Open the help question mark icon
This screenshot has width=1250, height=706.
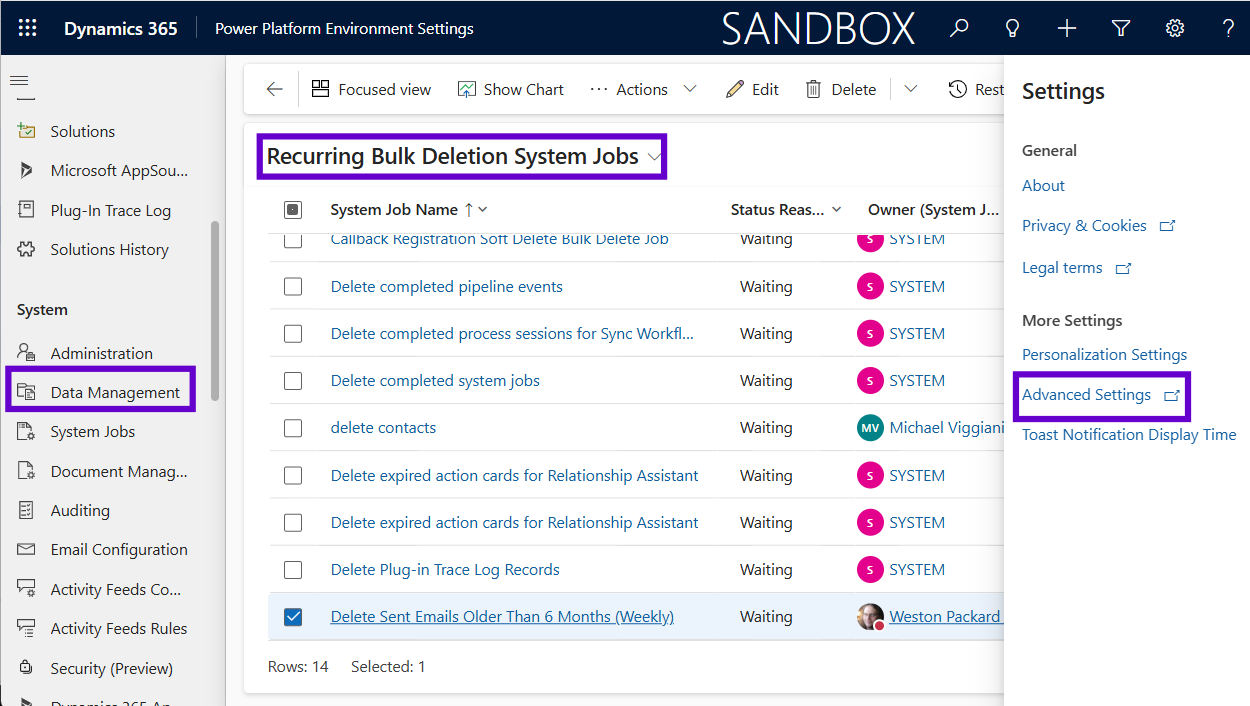point(1228,28)
